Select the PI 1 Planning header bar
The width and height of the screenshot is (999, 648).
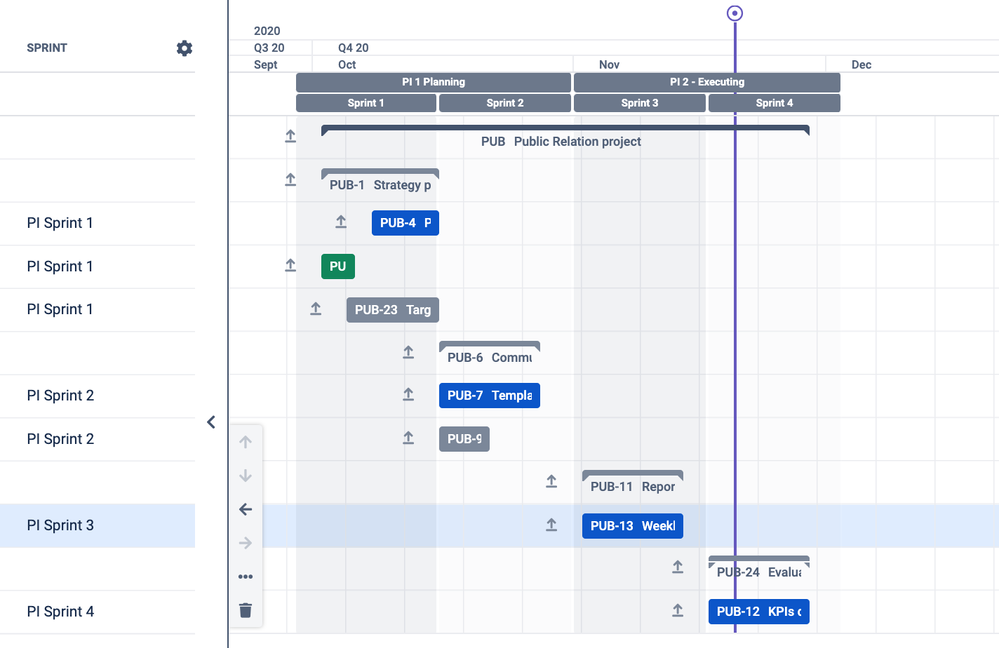tap(433, 82)
